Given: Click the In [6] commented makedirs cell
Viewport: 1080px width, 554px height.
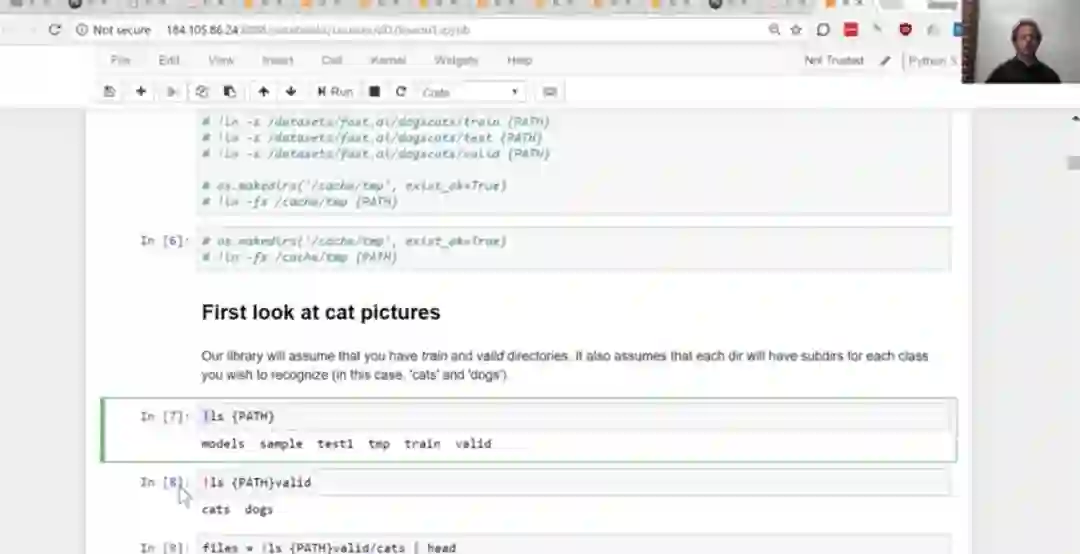Looking at the screenshot, I should tap(573, 249).
